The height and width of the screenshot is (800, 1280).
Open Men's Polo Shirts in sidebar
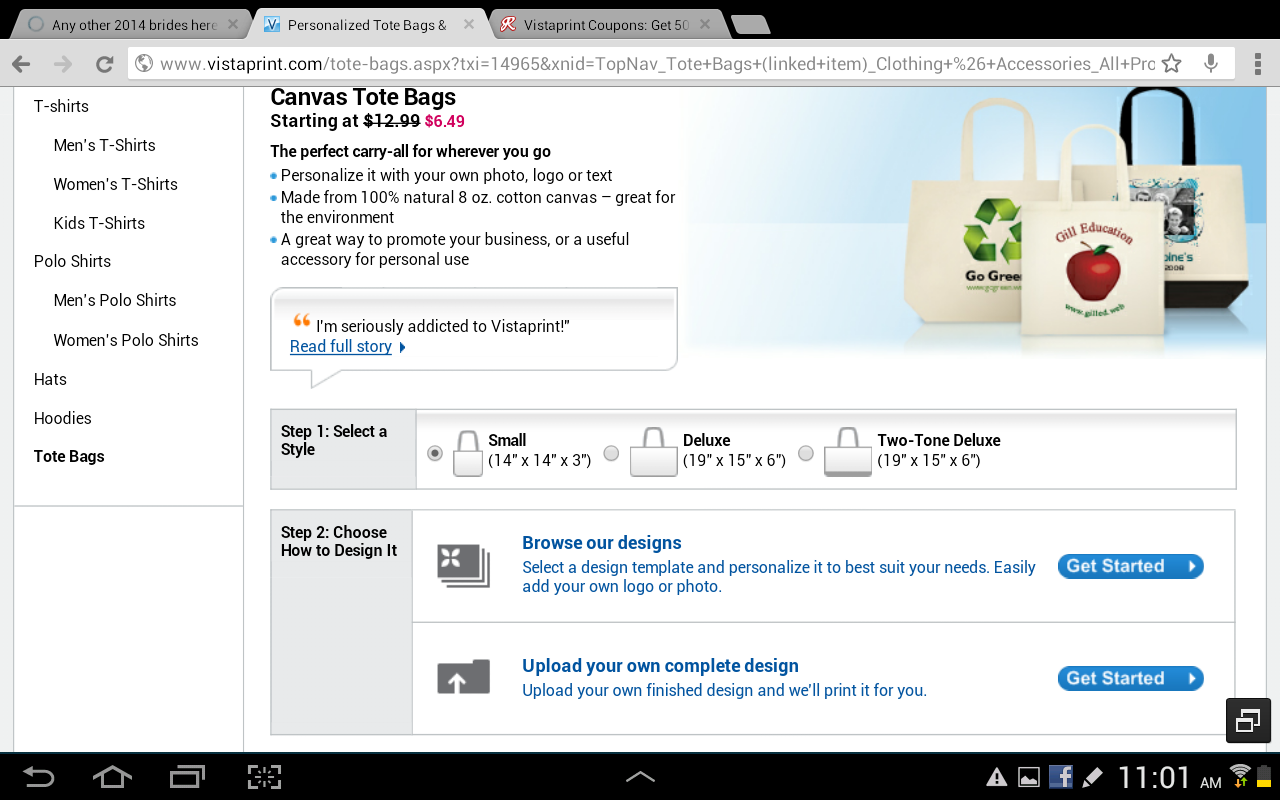pyautogui.click(x=115, y=300)
